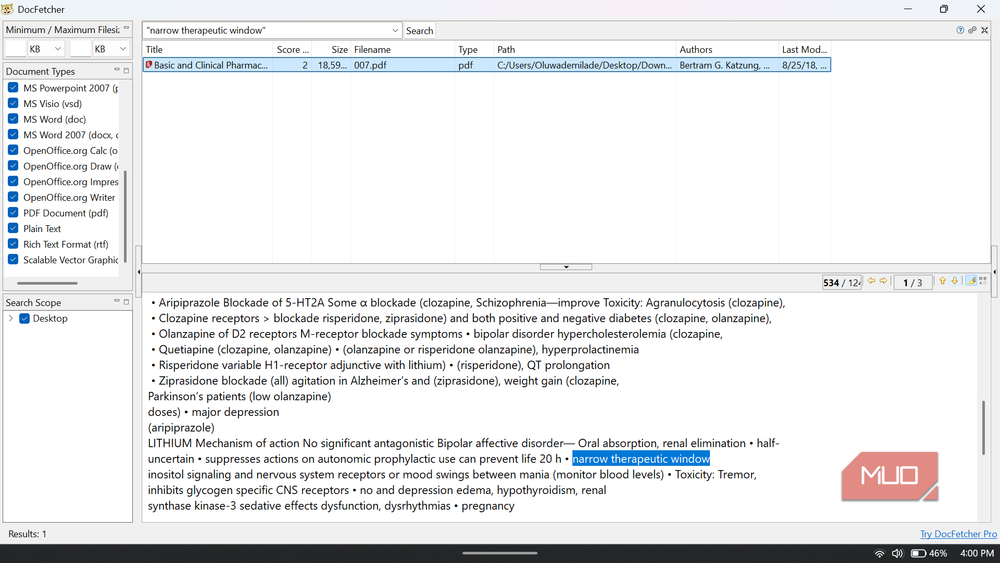Uncheck OpenOffice.org Calc document type
The height and width of the screenshot is (563, 1000).
[x=13, y=150]
